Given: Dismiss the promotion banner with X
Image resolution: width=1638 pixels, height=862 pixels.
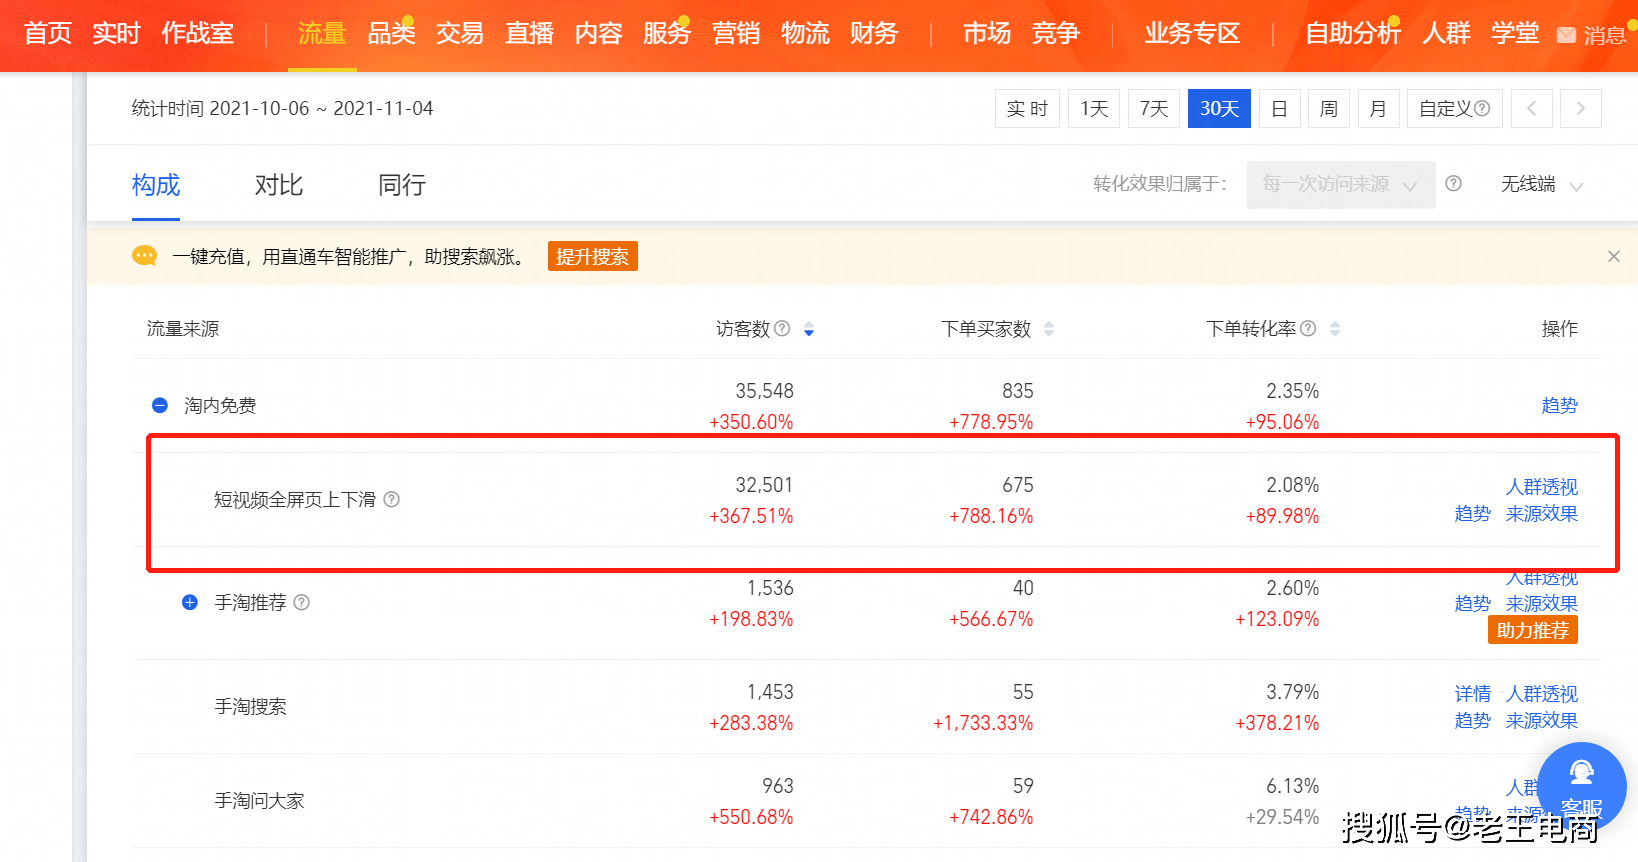Looking at the screenshot, I should [1613, 257].
